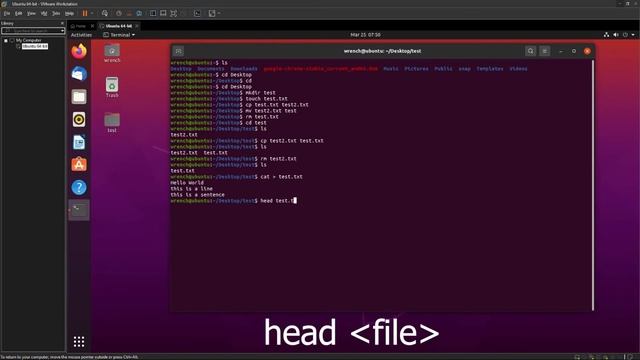Click the 'hello world' output line
The height and width of the screenshot is (360, 640).
point(187,183)
